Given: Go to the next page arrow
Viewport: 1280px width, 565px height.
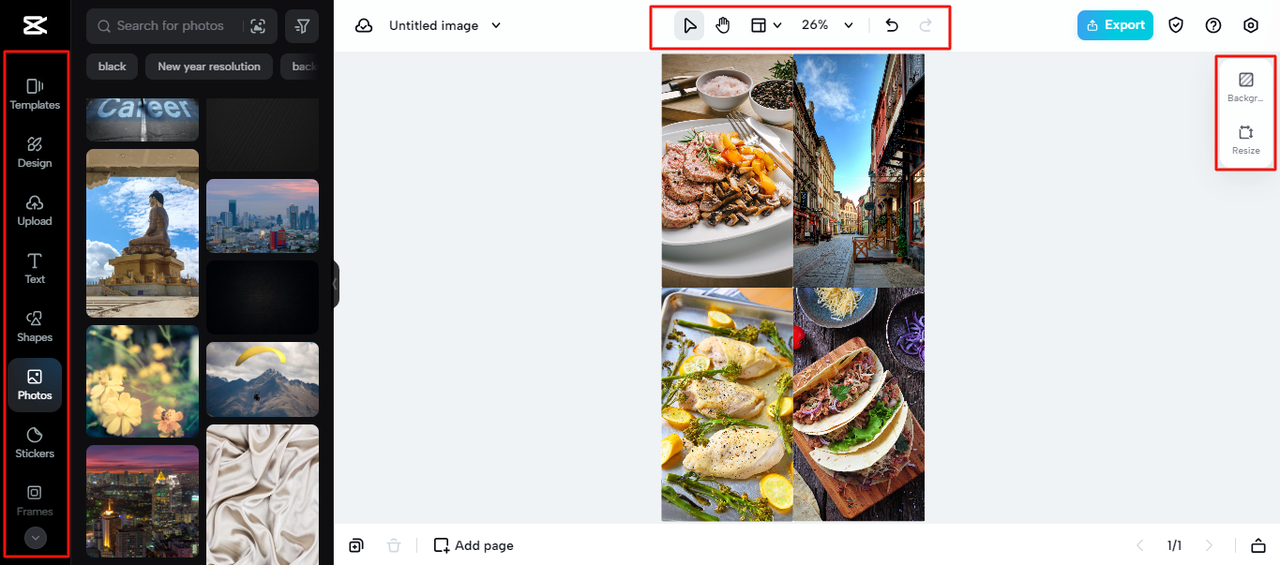Looking at the screenshot, I should (1209, 545).
